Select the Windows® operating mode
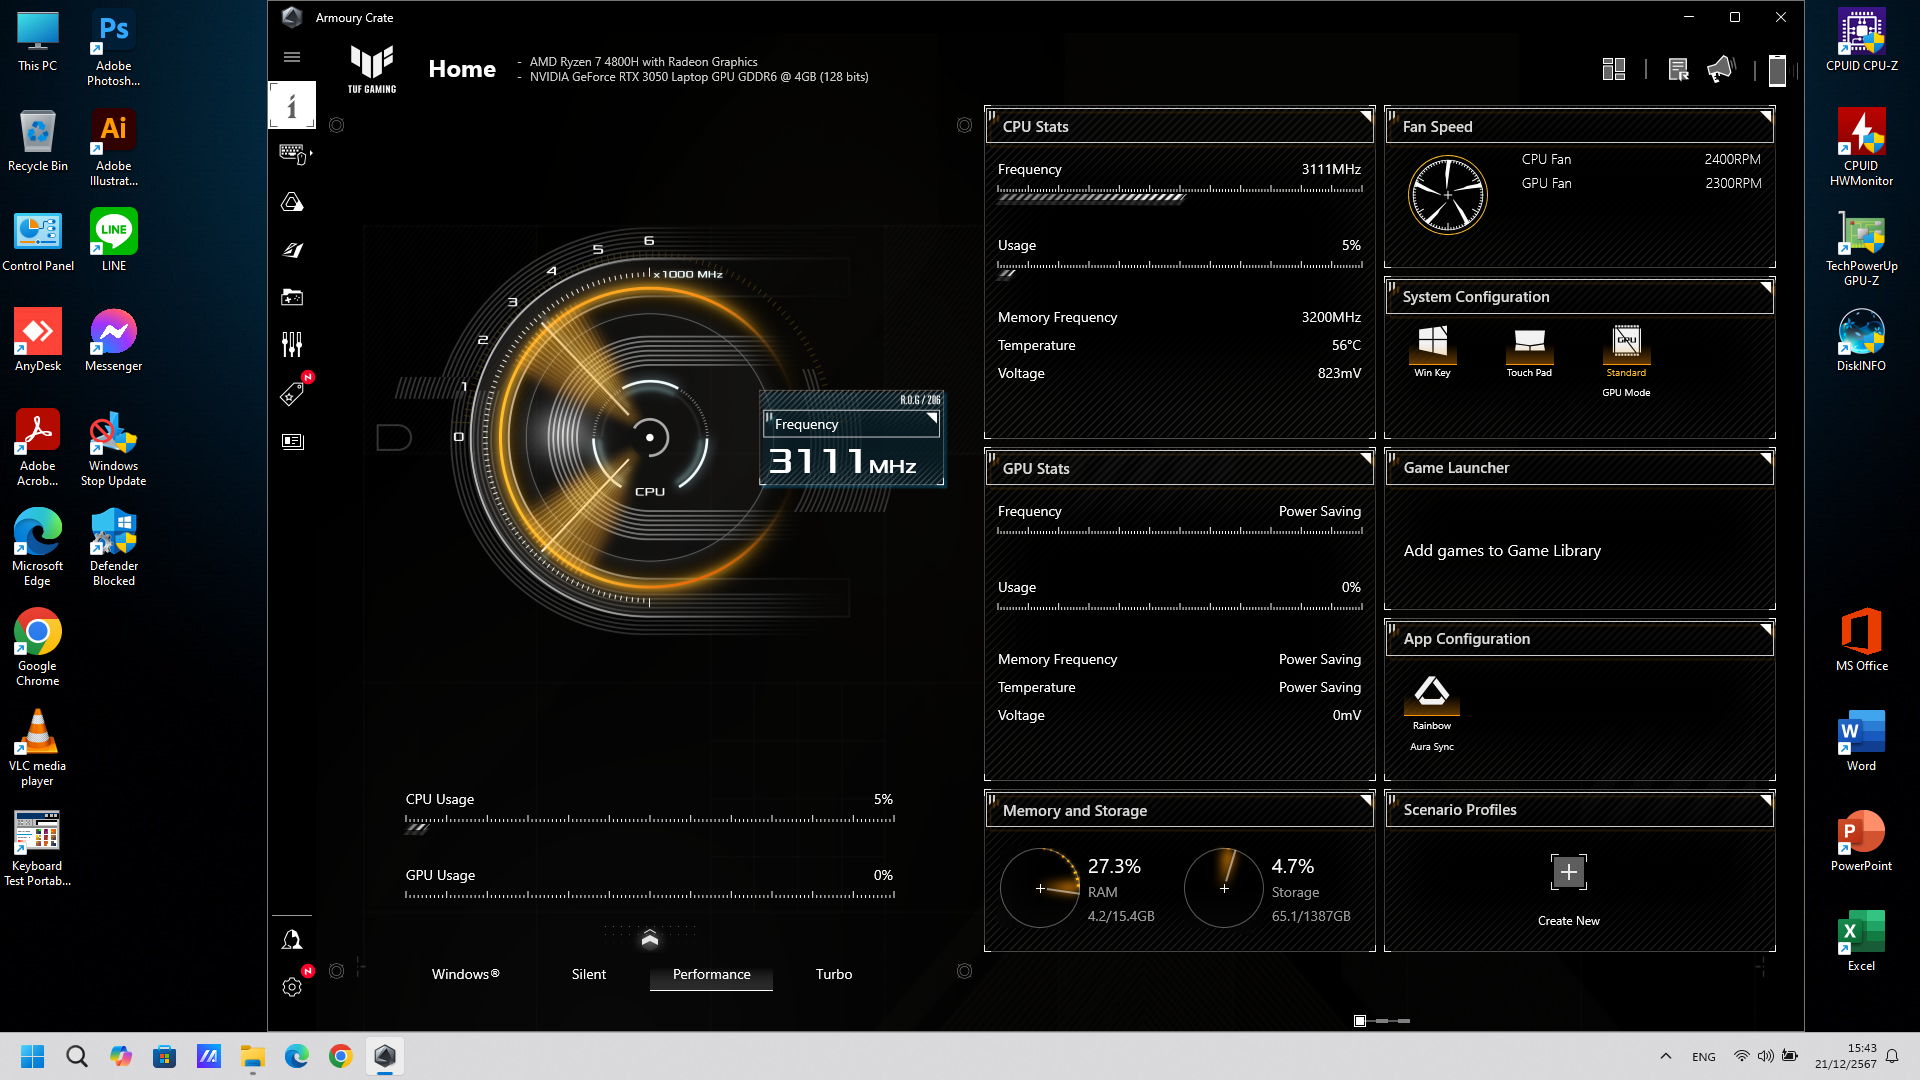 tap(465, 974)
